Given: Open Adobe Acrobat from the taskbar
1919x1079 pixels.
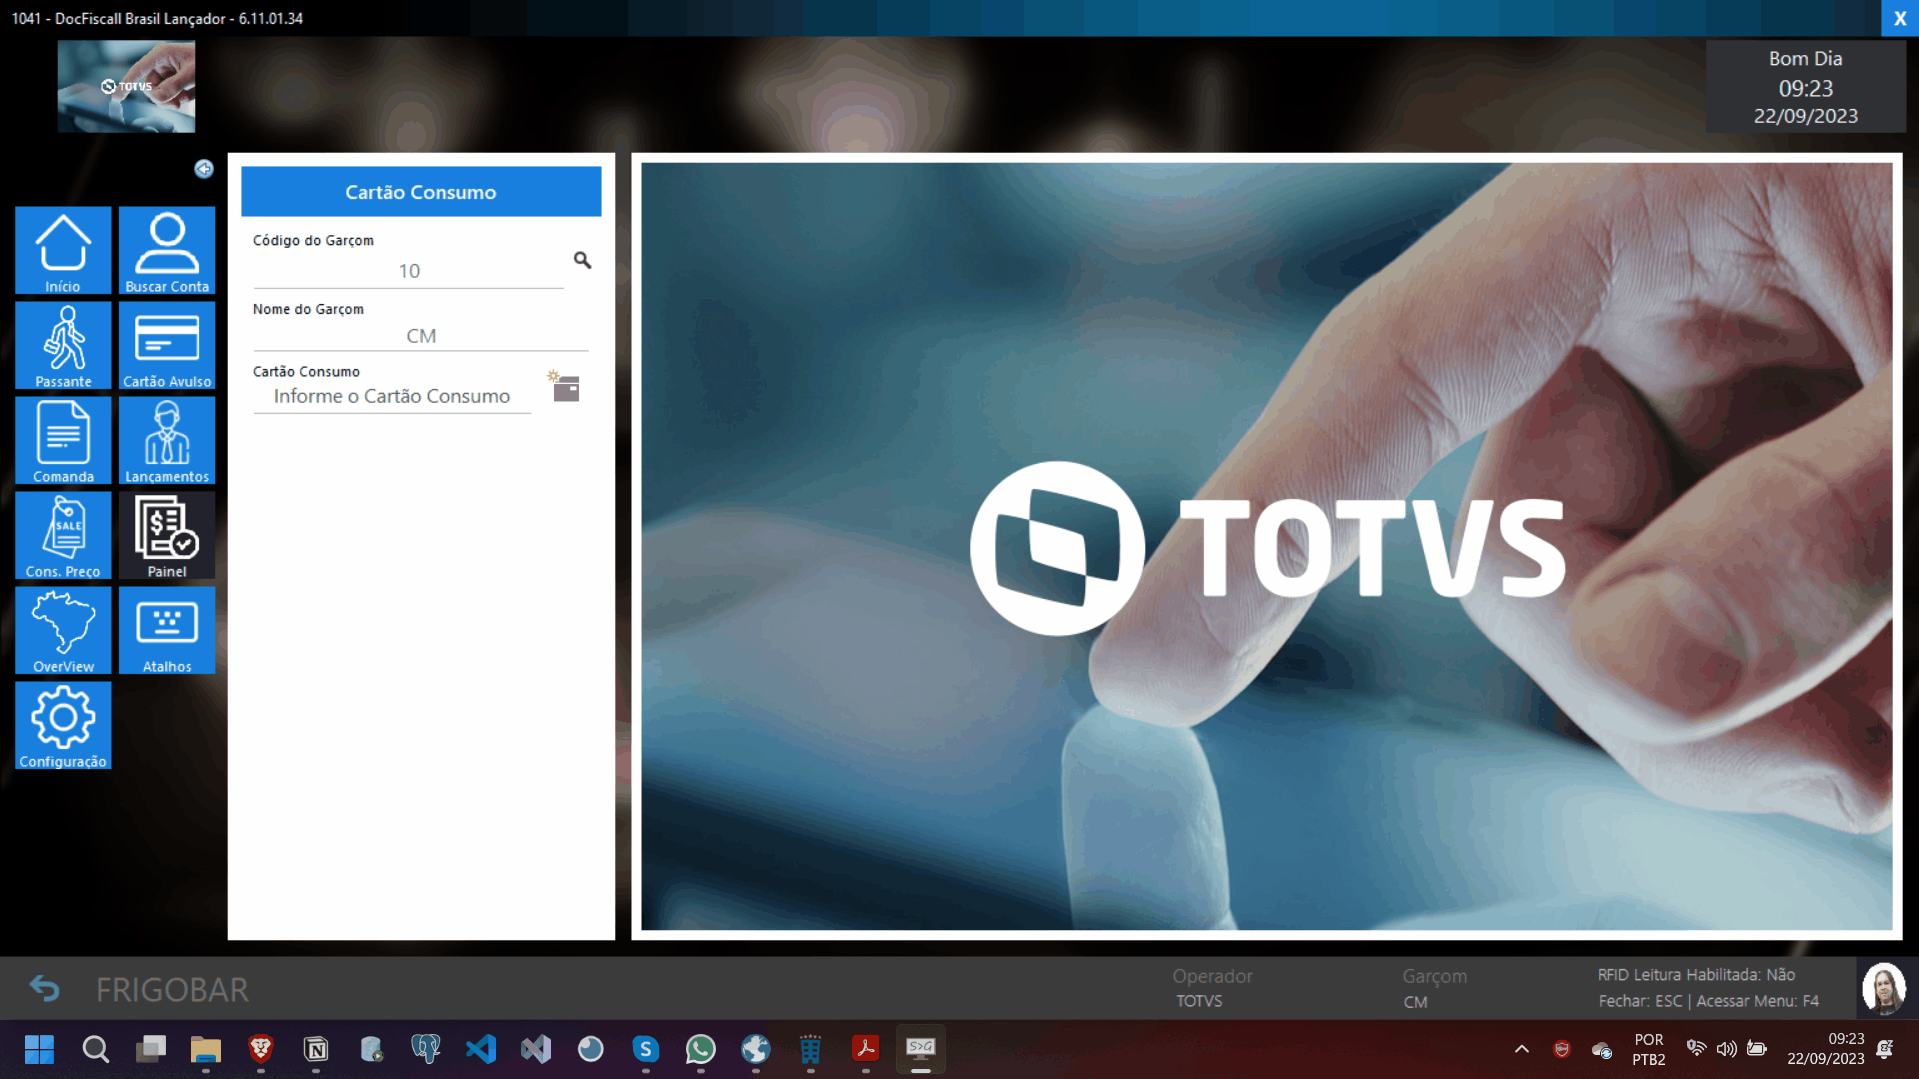Looking at the screenshot, I should pyautogui.click(x=866, y=1049).
